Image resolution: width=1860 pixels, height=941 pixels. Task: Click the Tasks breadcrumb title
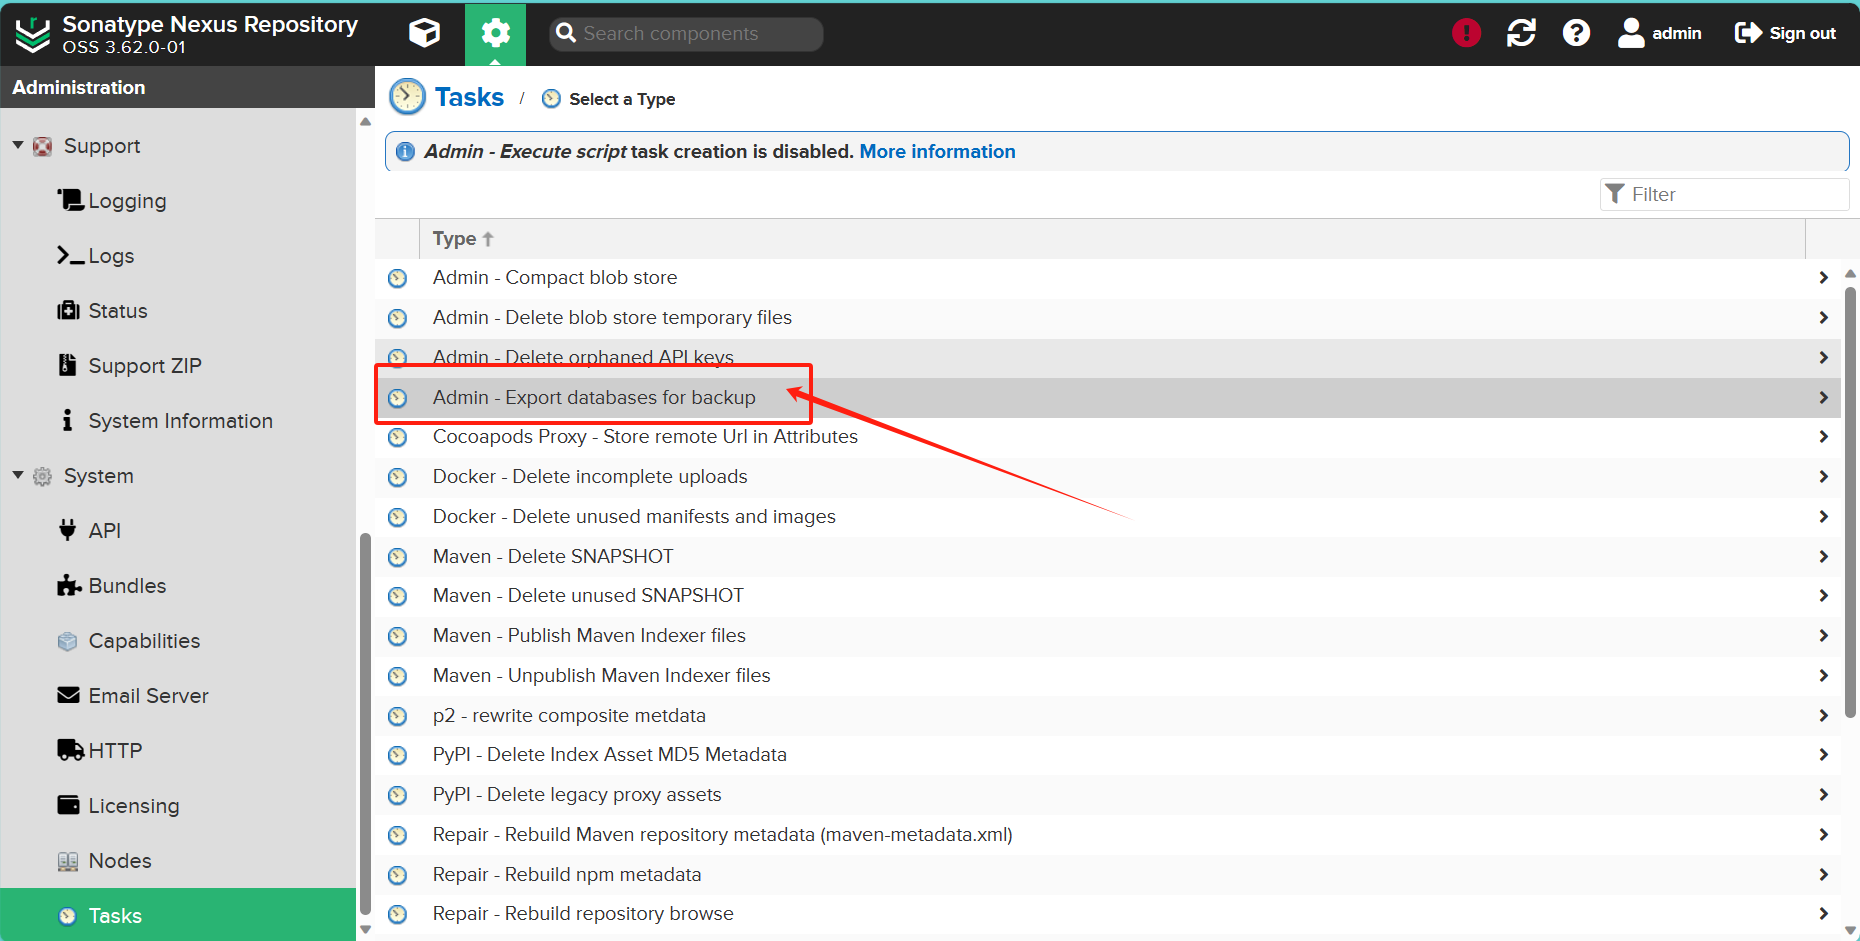(x=469, y=97)
